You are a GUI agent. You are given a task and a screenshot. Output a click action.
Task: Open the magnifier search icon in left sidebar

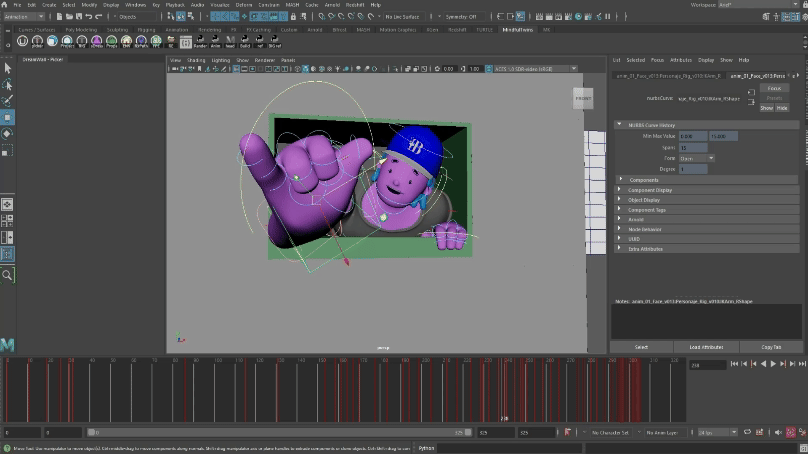coord(7,275)
